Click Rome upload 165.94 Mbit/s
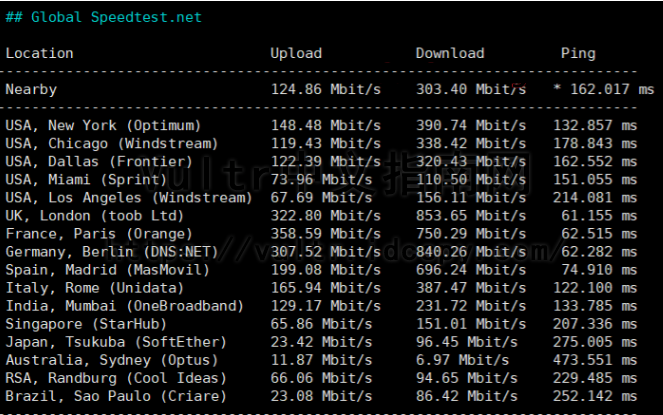 [326, 288]
